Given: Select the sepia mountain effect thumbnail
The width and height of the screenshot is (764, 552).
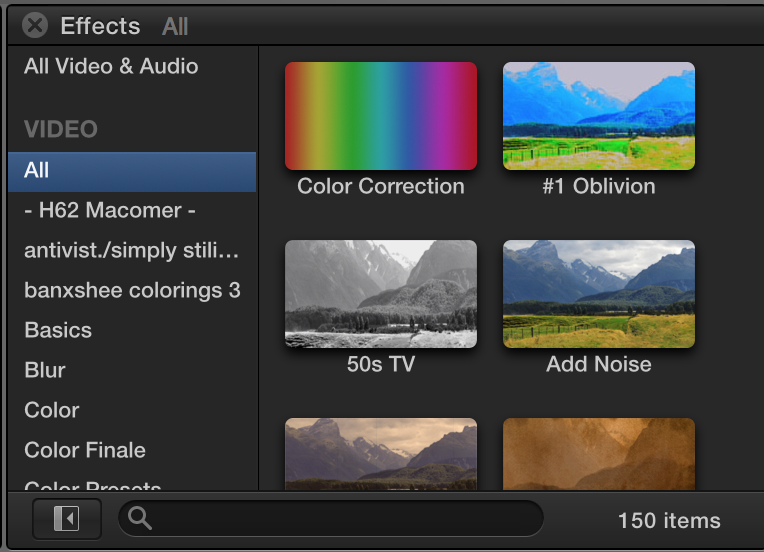Looking at the screenshot, I should pos(380,454).
